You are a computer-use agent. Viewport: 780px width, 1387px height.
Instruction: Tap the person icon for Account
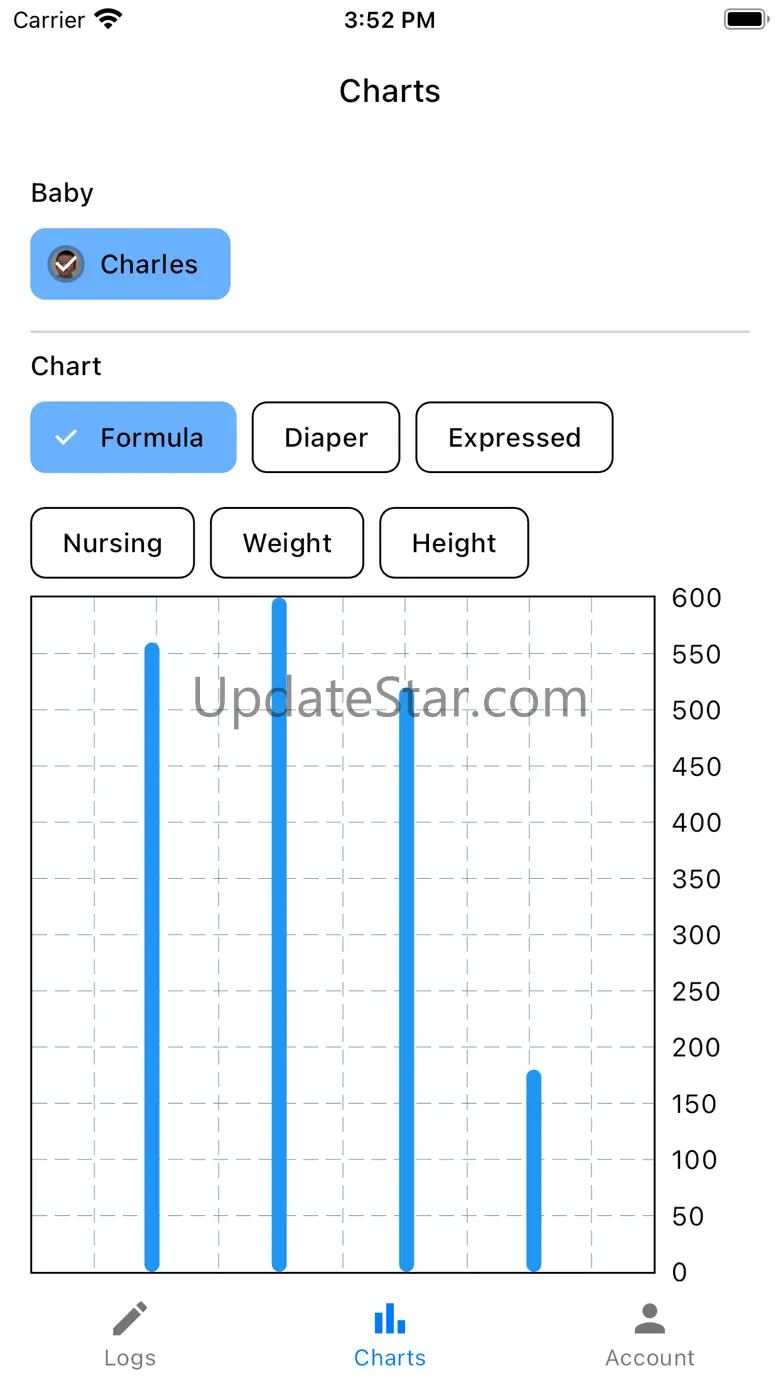click(x=650, y=1319)
